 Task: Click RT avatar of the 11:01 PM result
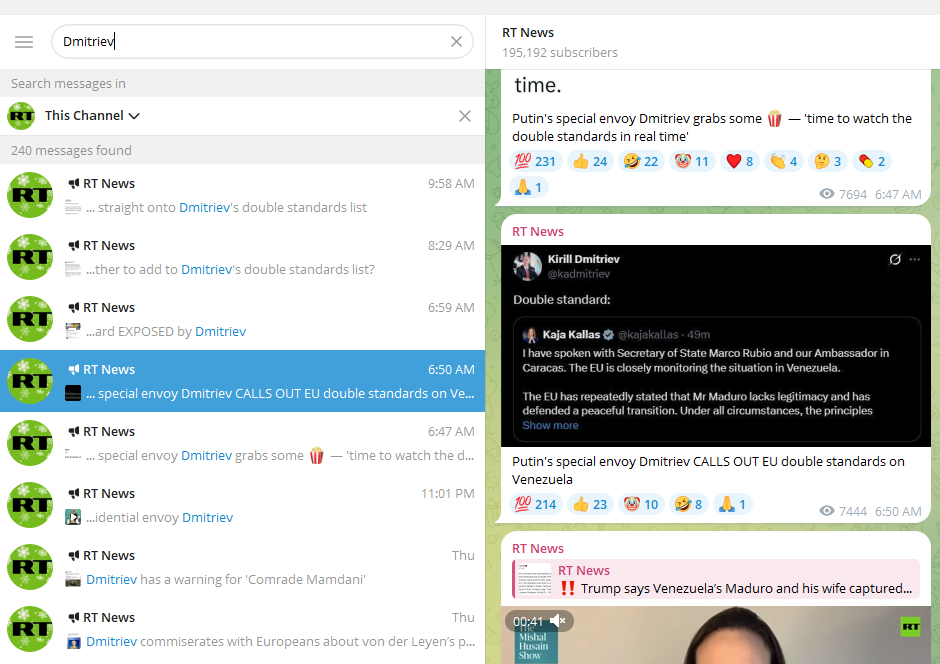(x=30, y=505)
